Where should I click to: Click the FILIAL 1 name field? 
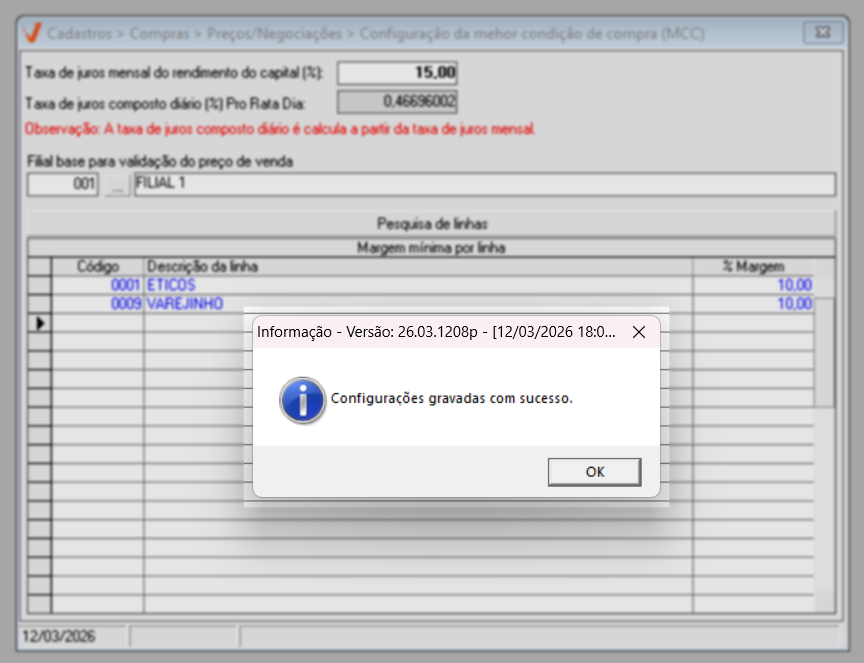click(x=485, y=184)
